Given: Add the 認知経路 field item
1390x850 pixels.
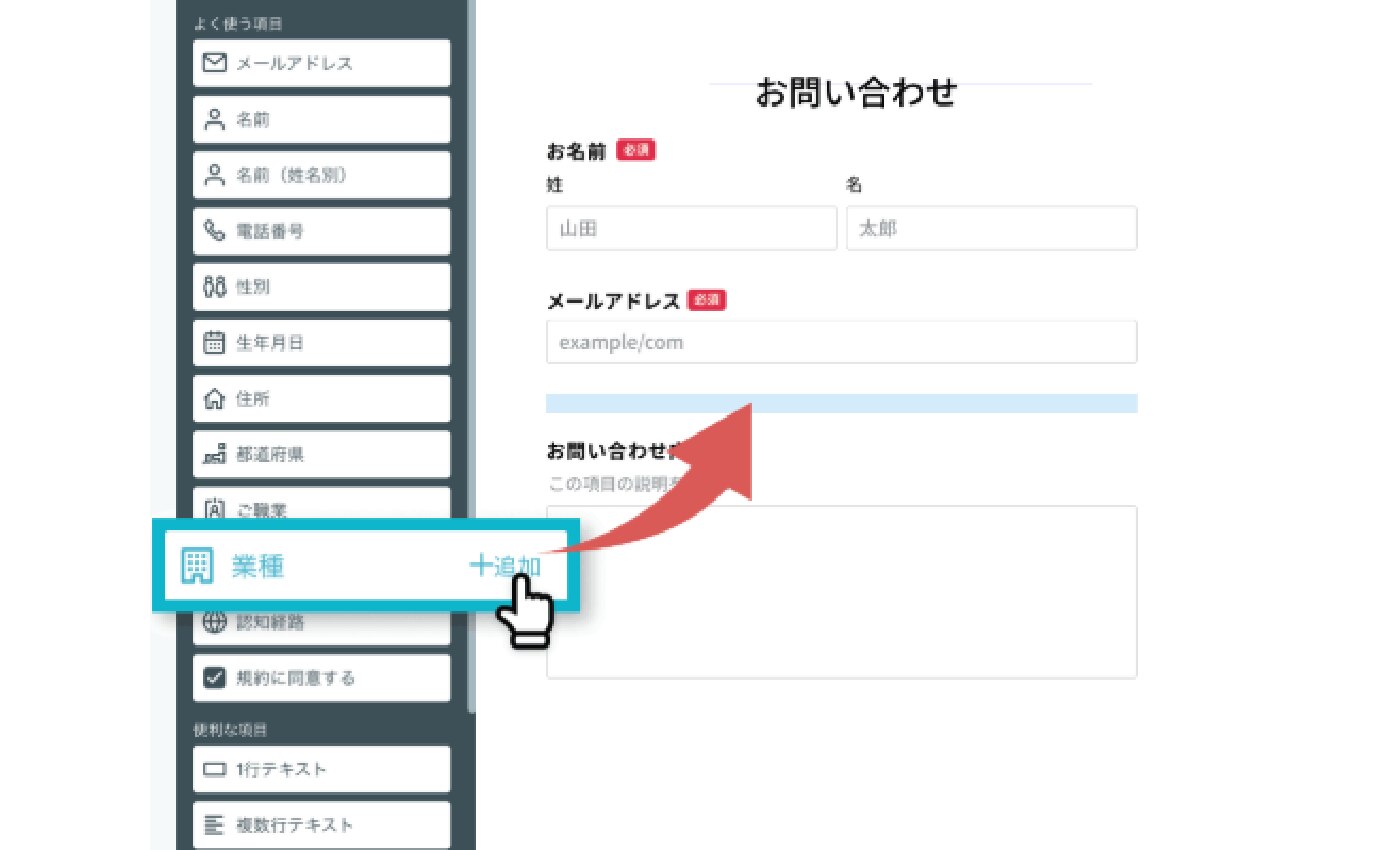Looking at the screenshot, I should [321, 627].
